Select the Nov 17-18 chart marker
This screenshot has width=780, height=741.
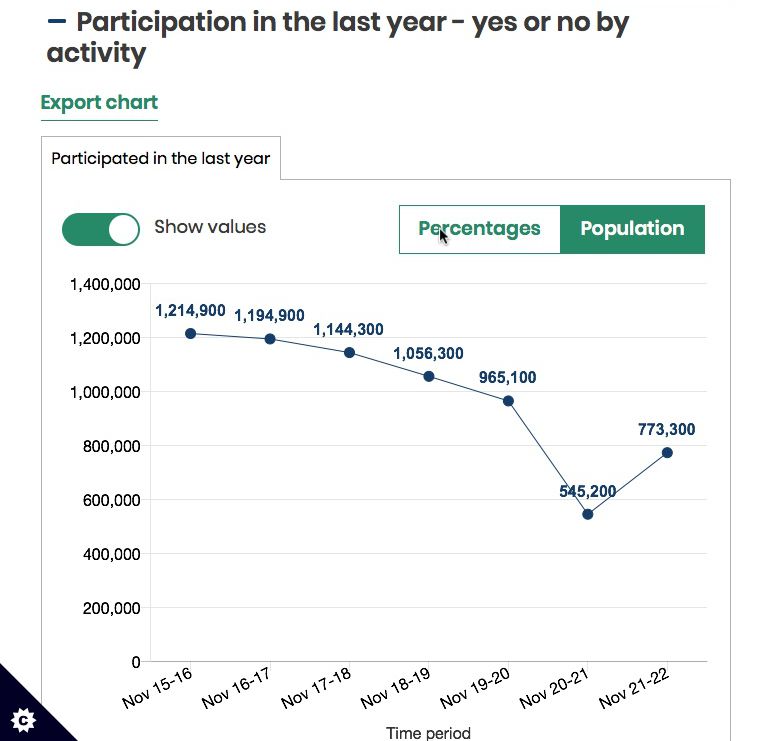(349, 352)
